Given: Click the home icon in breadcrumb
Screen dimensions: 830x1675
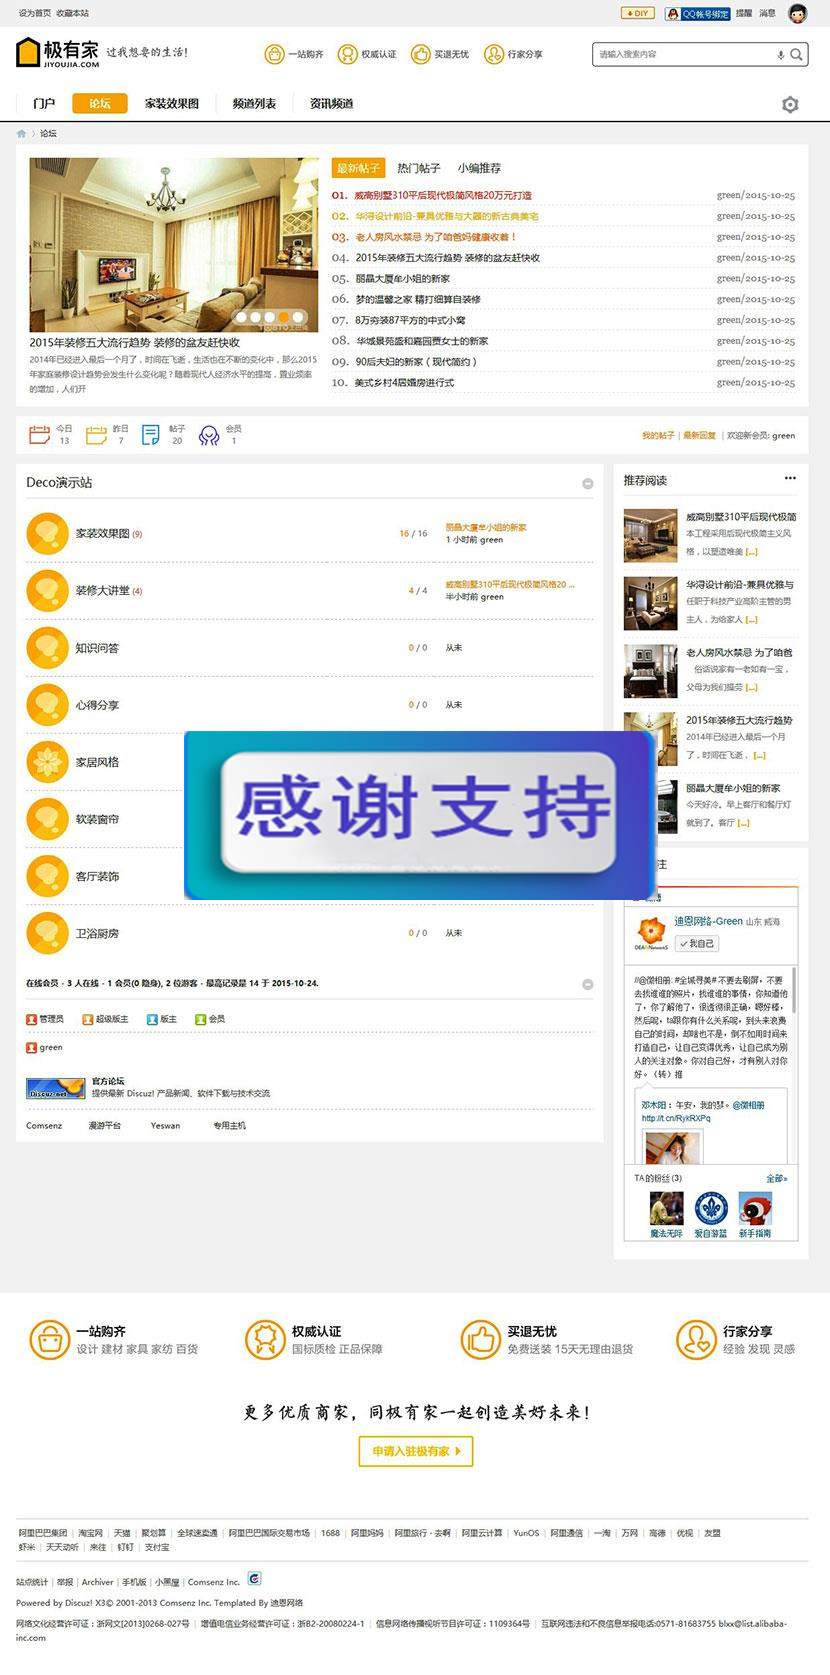Looking at the screenshot, I should click(x=22, y=133).
